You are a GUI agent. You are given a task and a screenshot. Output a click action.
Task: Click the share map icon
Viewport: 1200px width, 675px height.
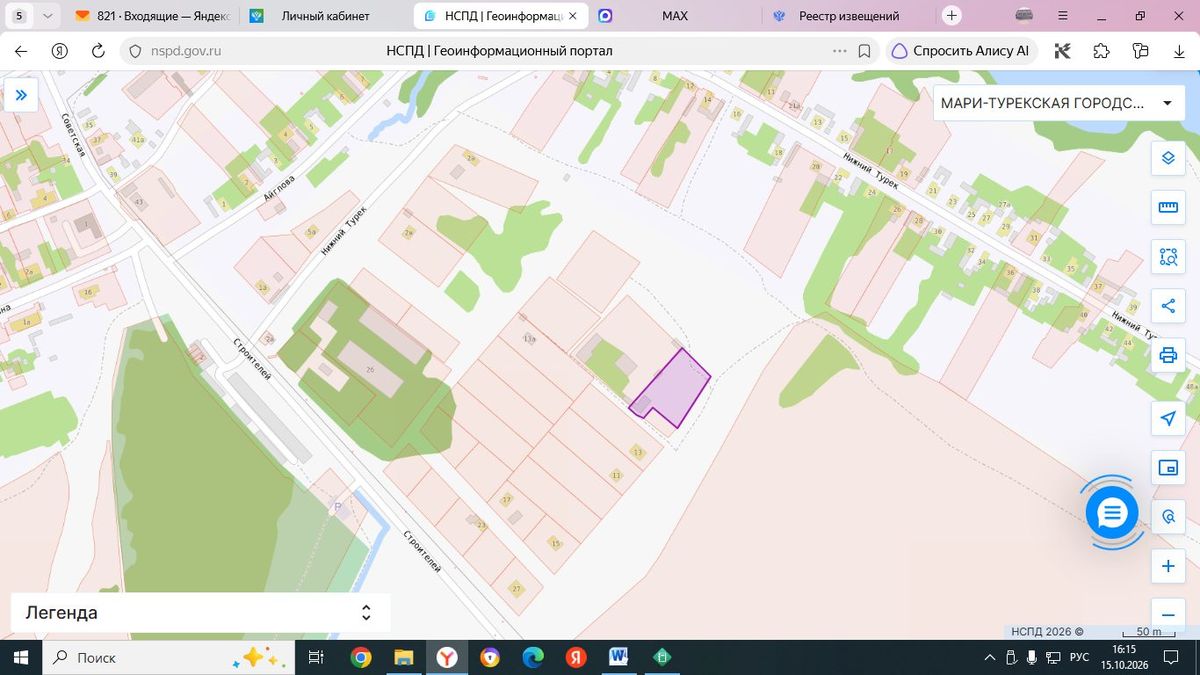pos(1167,306)
